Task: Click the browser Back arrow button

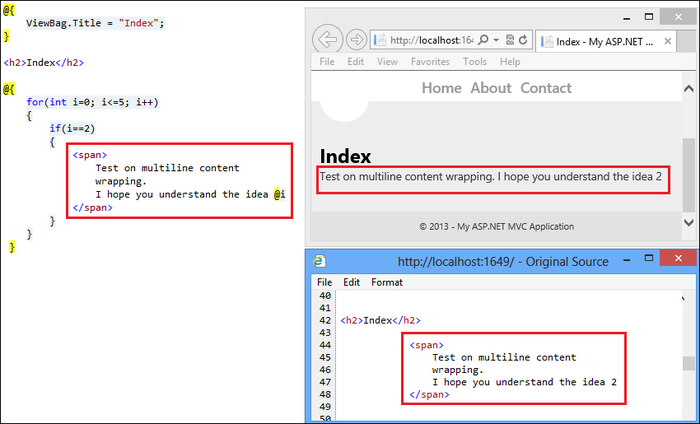Action: click(x=328, y=40)
